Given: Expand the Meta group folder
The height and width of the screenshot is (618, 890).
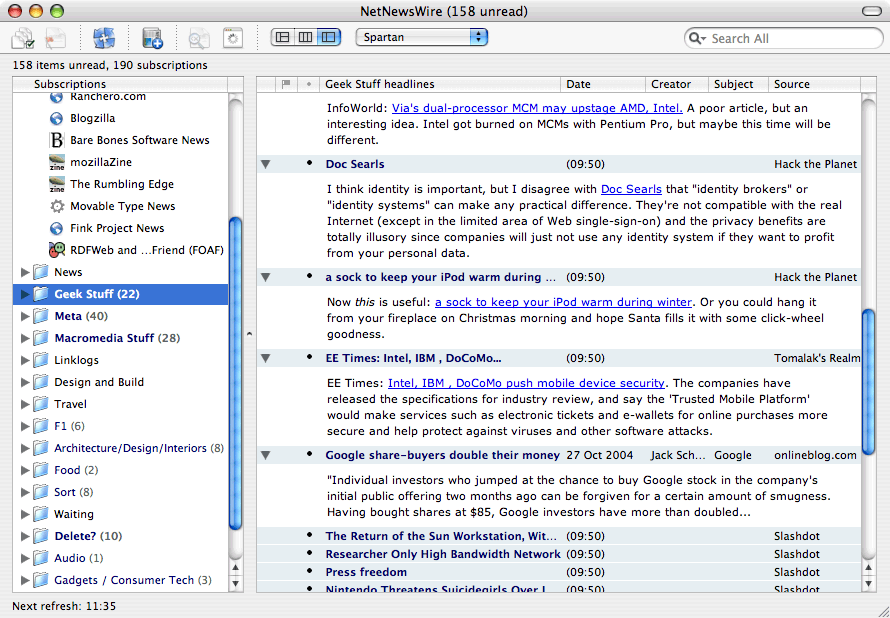Looking at the screenshot, I should (26, 316).
